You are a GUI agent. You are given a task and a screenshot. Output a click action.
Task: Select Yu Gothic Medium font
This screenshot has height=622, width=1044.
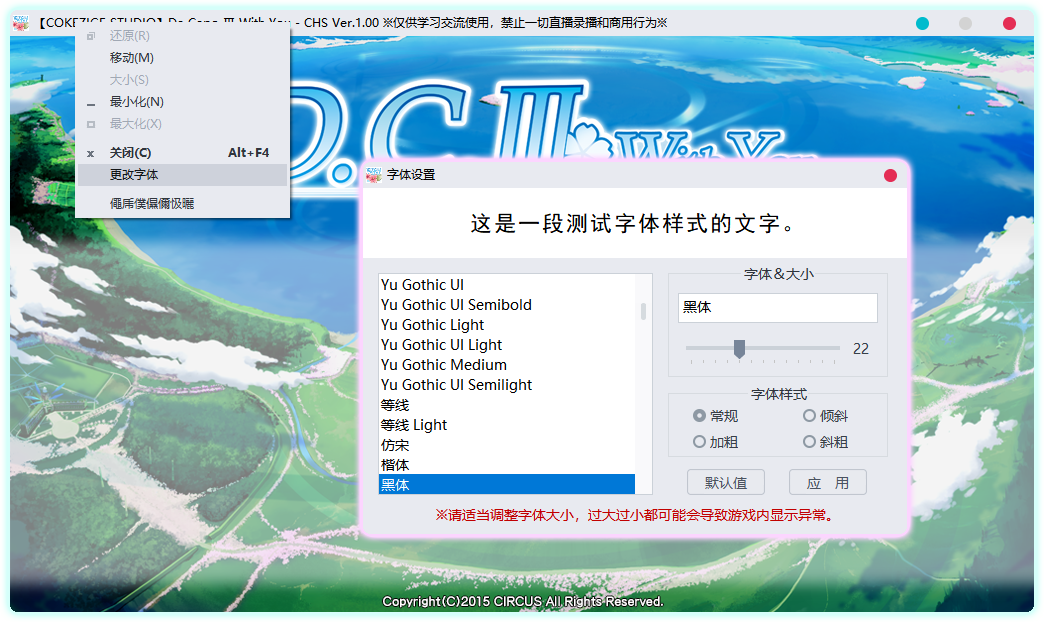point(506,365)
